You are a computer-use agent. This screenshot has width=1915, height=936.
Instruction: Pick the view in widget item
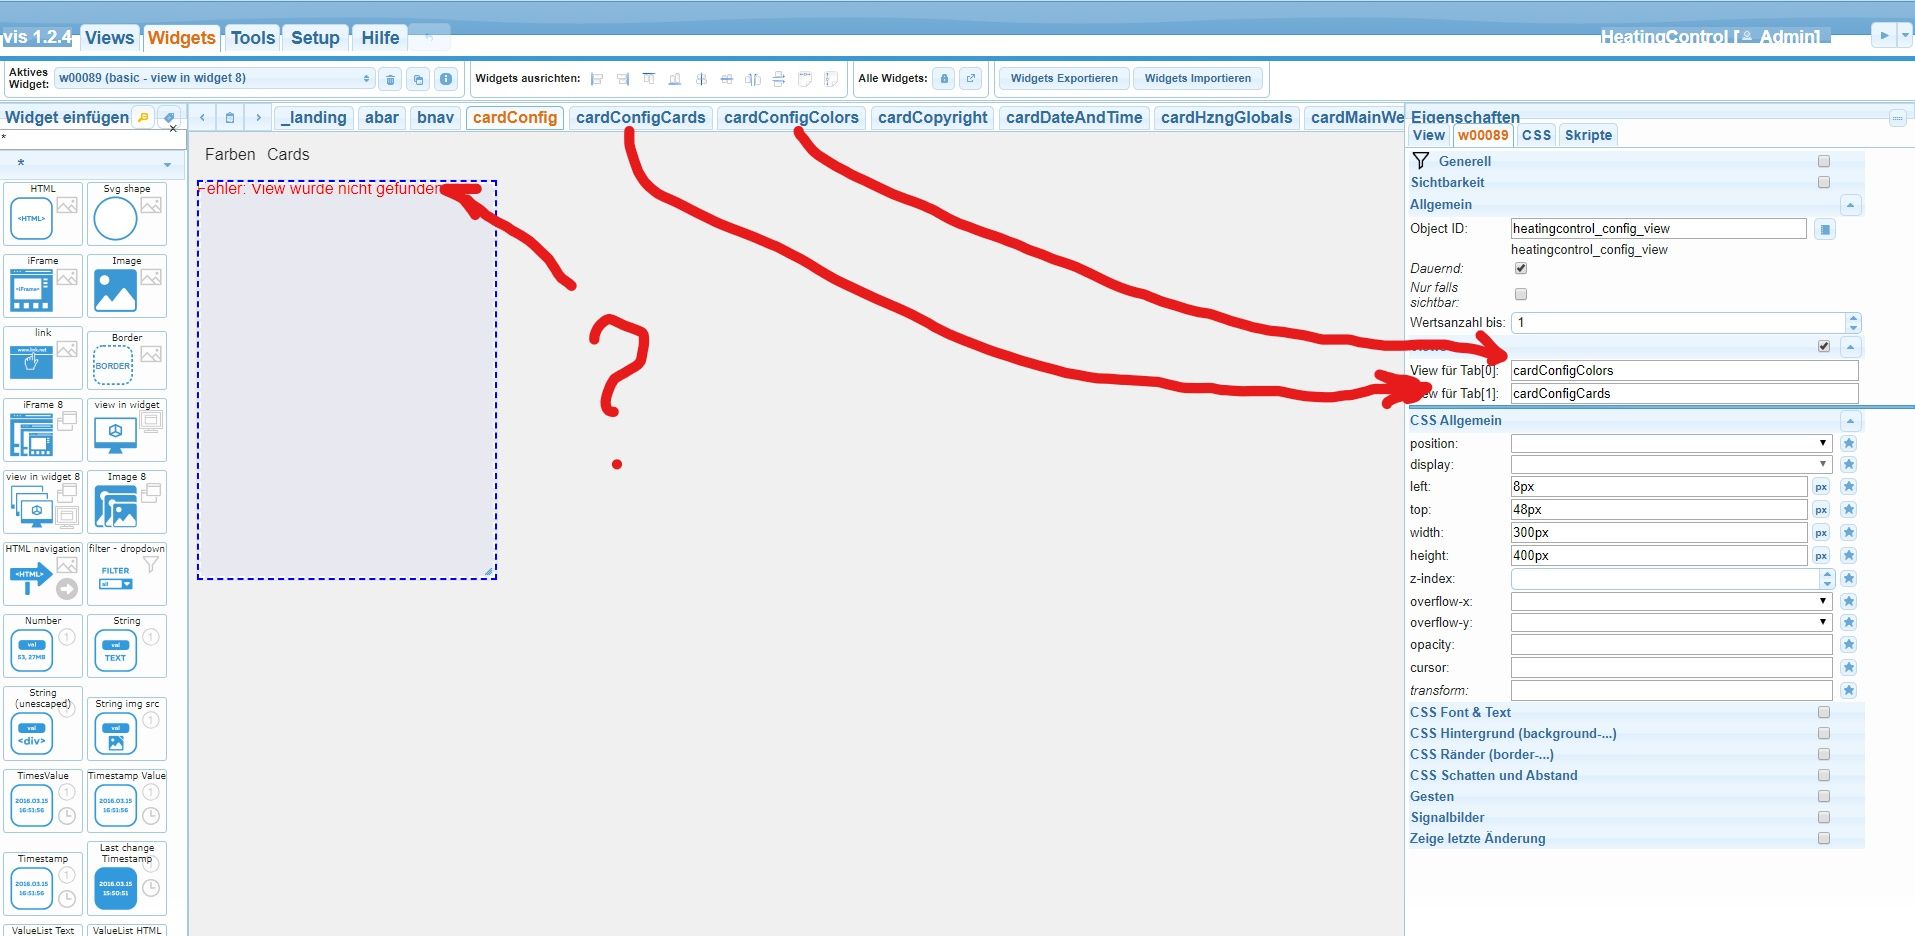coord(127,430)
